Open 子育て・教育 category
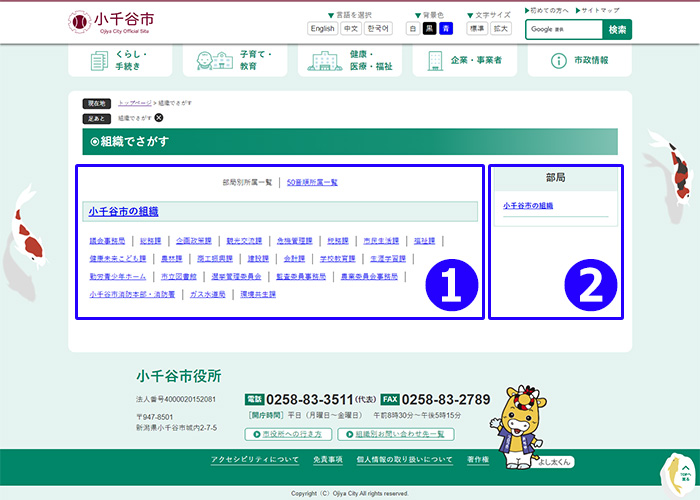Screen dimensions: 700x500 tap(235, 60)
